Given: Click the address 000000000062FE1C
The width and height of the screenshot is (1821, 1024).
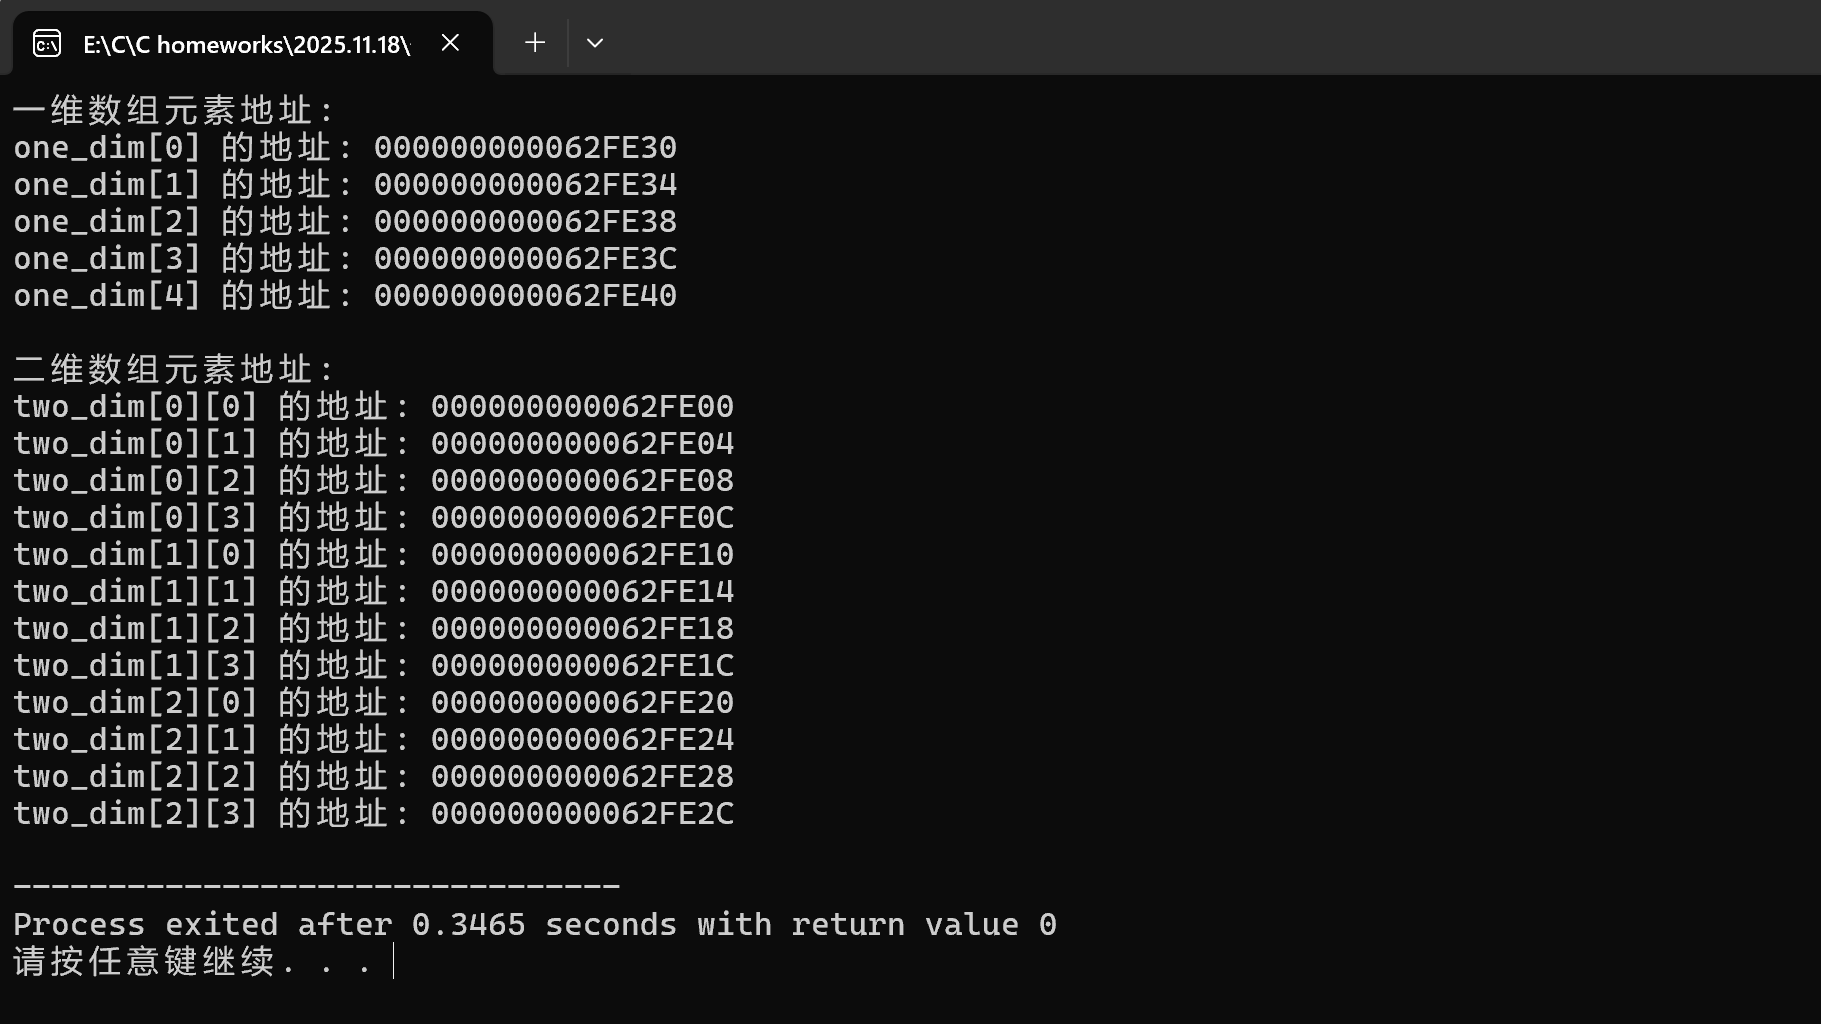Looking at the screenshot, I should [x=583, y=666].
